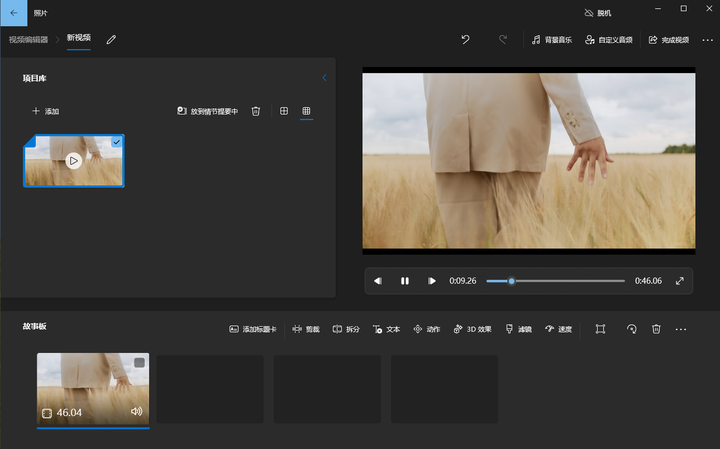
Task: Toggle the library clip selection checkmark
Action: coord(117,142)
